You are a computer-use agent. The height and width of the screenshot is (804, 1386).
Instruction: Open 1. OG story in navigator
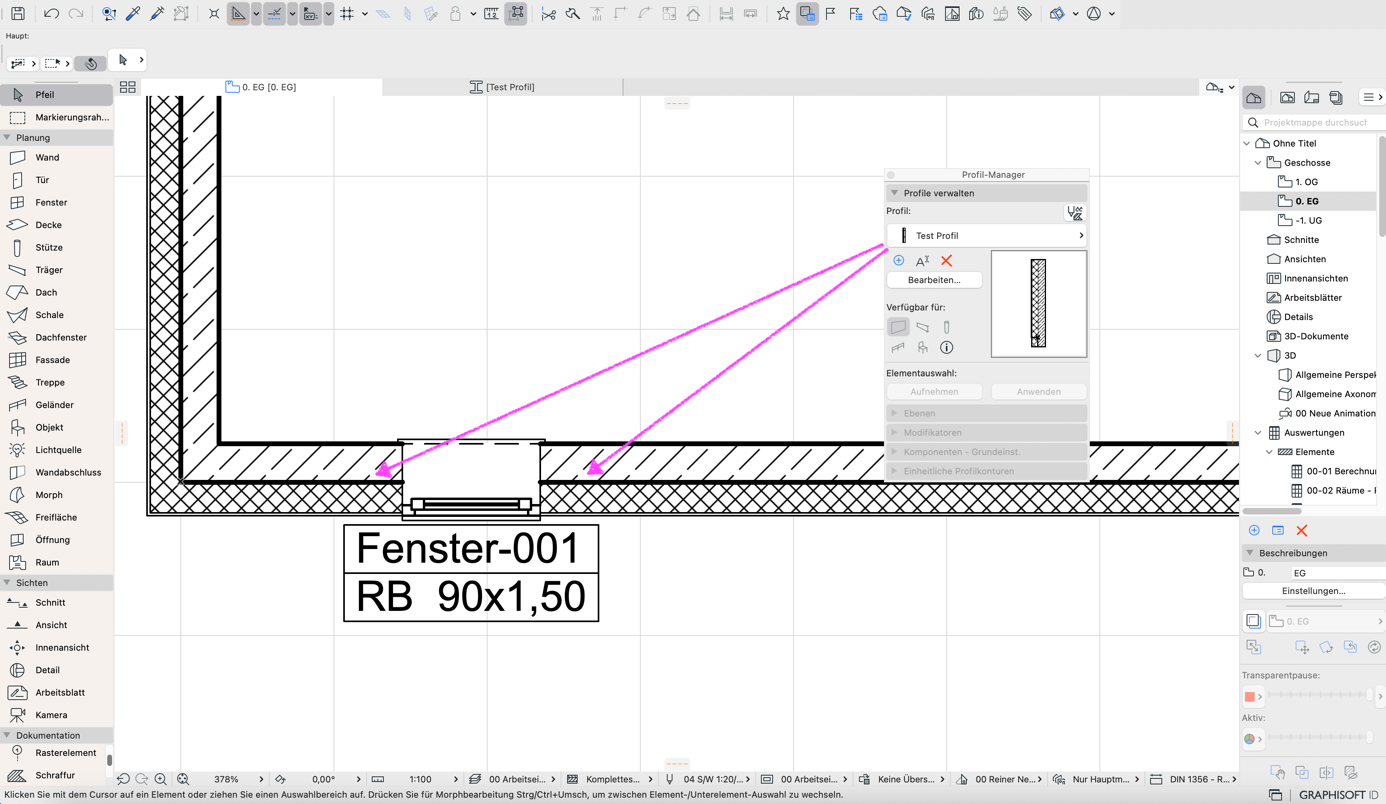pos(1306,182)
